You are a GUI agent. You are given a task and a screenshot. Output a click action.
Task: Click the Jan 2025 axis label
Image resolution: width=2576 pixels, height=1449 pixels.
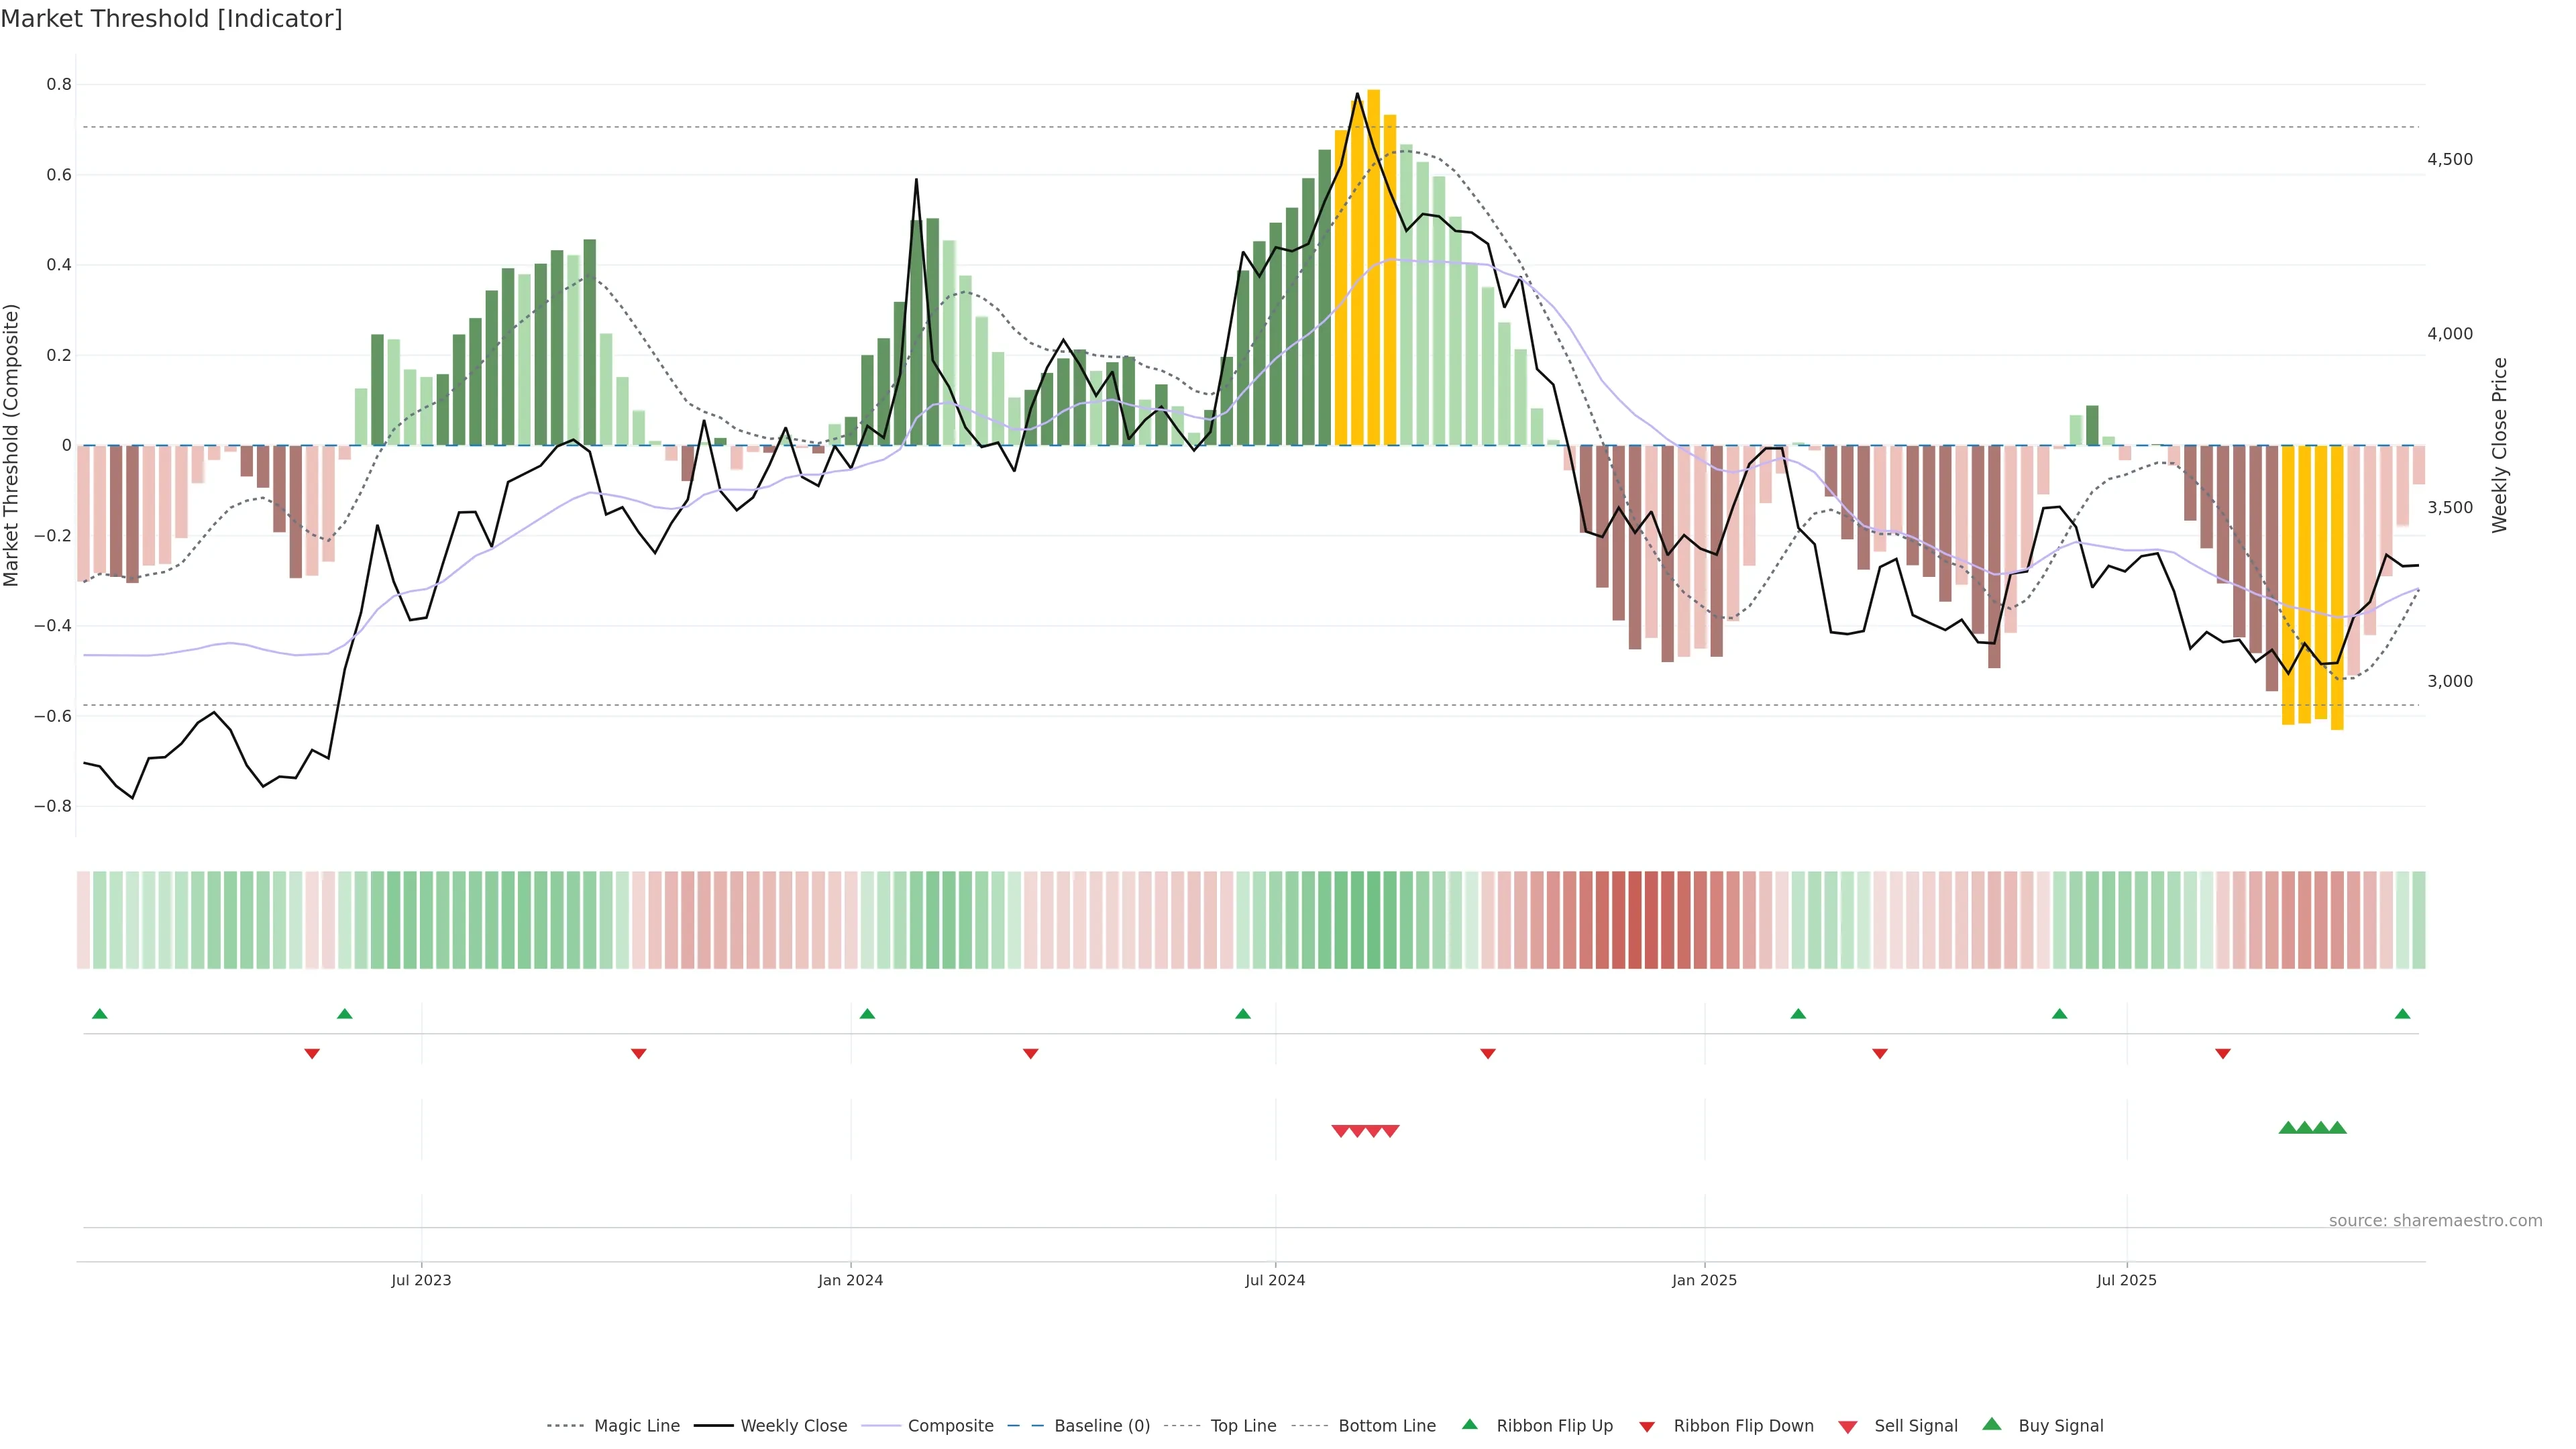point(1704,1280)
